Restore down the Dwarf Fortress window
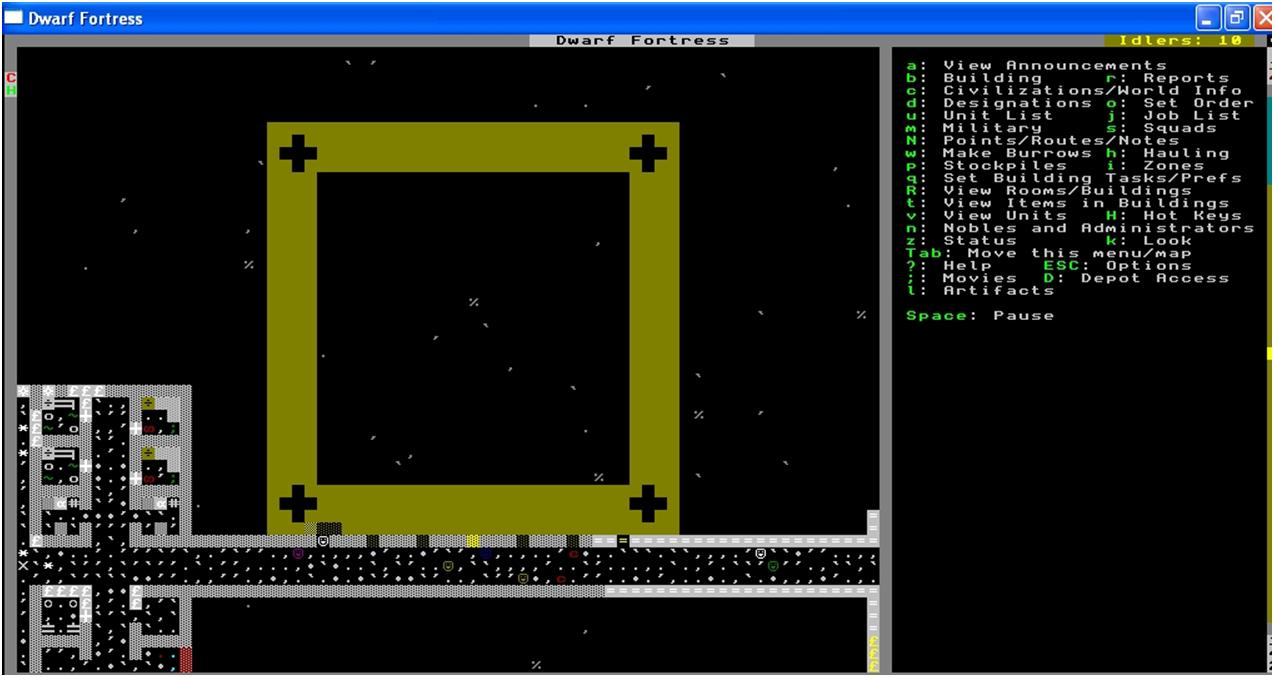Screen dimensions: 1274x677 1235,18
